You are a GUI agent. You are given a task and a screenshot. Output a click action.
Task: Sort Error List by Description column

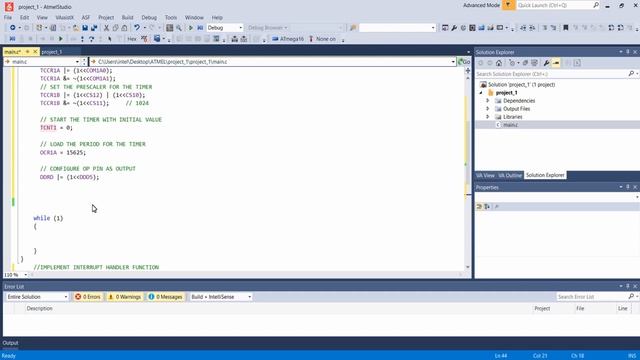click(40, 309)
